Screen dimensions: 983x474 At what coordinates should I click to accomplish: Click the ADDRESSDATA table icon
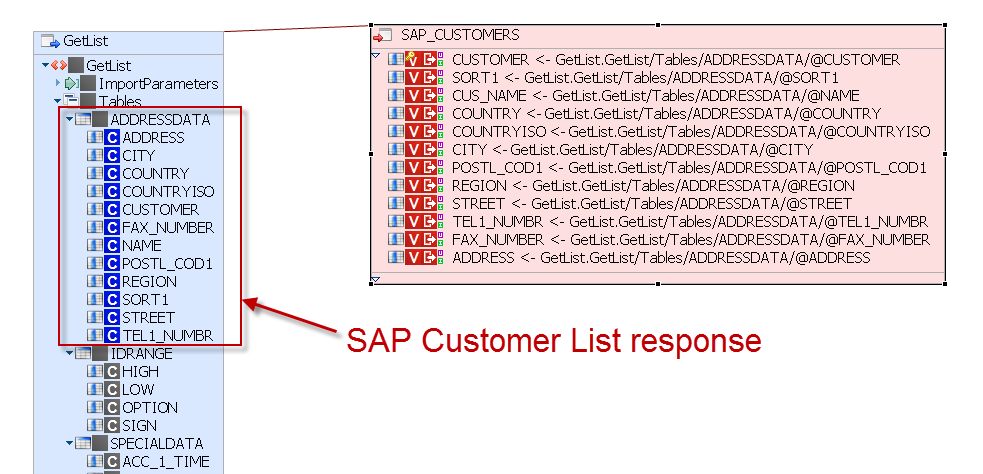[83, 119]
